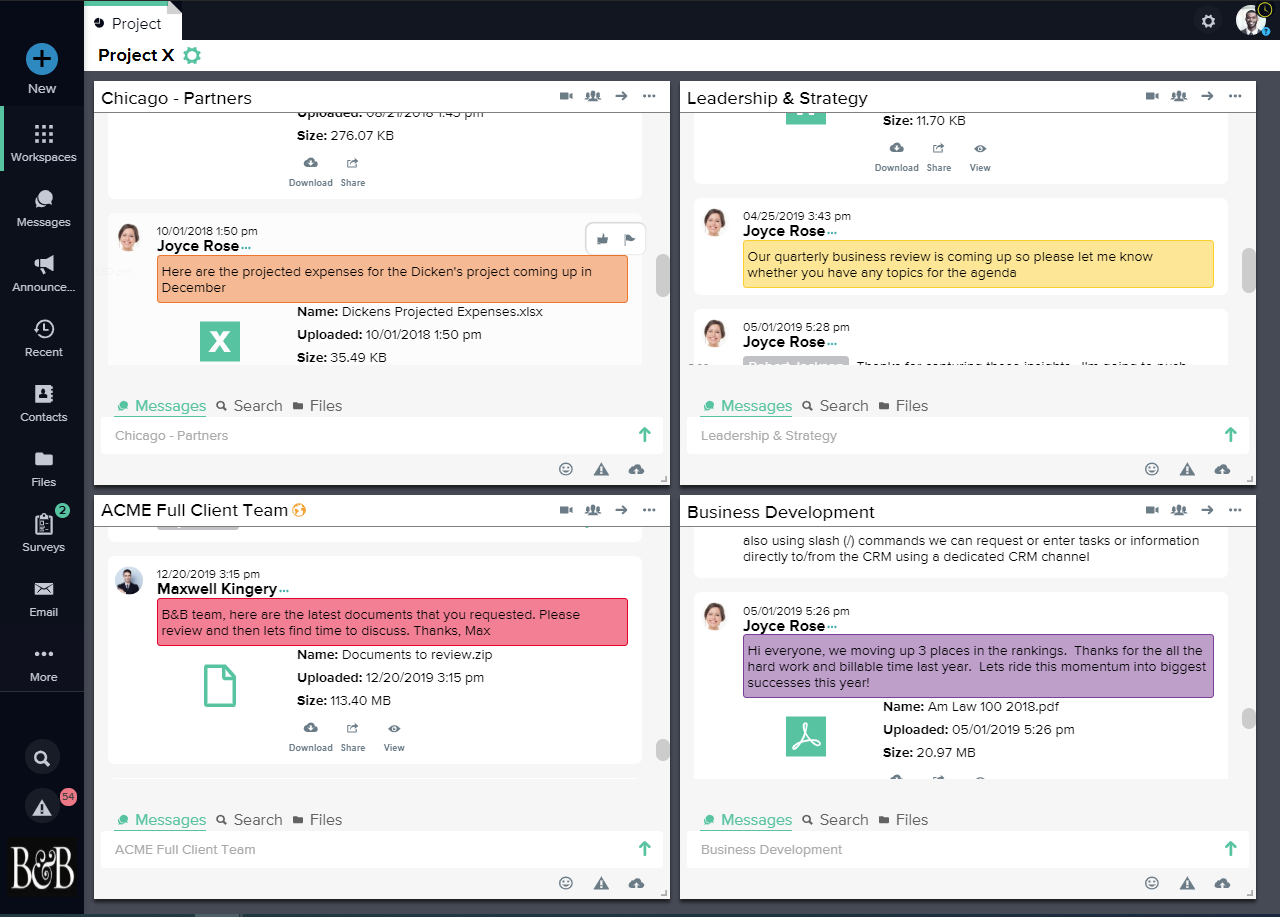1280x917 pixels.
Task: View Documents to review.zip
Action: point(394,736)
